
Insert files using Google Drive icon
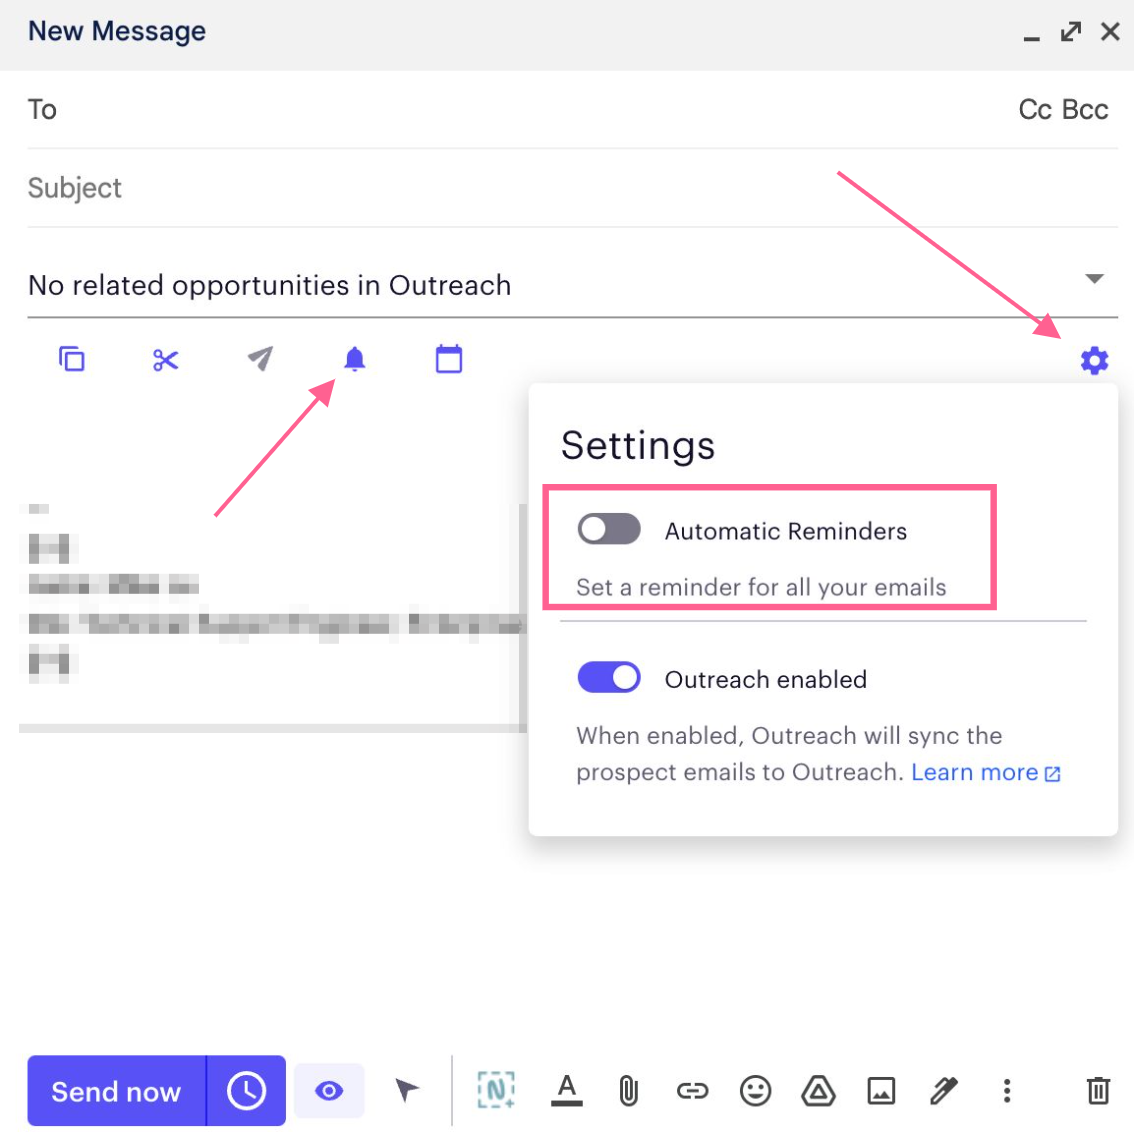tap(818, 1091)
